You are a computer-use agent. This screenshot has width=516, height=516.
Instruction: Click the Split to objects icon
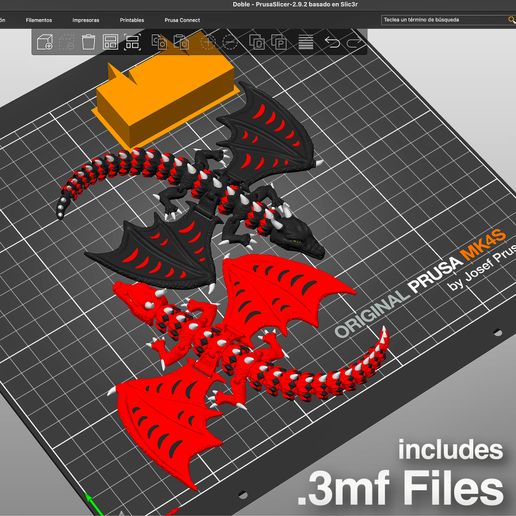tap(257, 42)
